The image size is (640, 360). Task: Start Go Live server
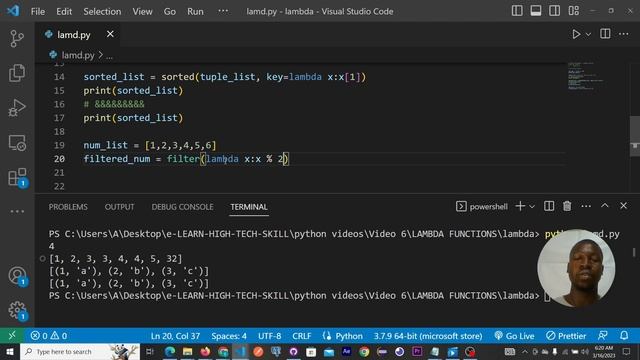coord(514,336)
